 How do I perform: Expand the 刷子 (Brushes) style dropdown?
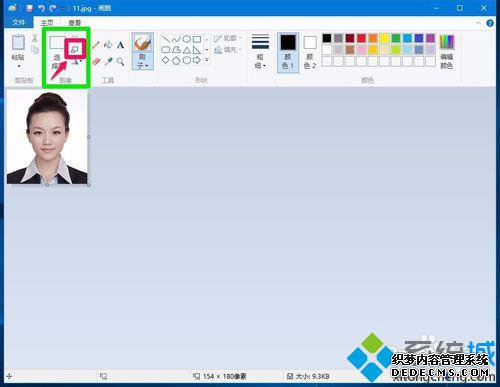pos(143,61)
